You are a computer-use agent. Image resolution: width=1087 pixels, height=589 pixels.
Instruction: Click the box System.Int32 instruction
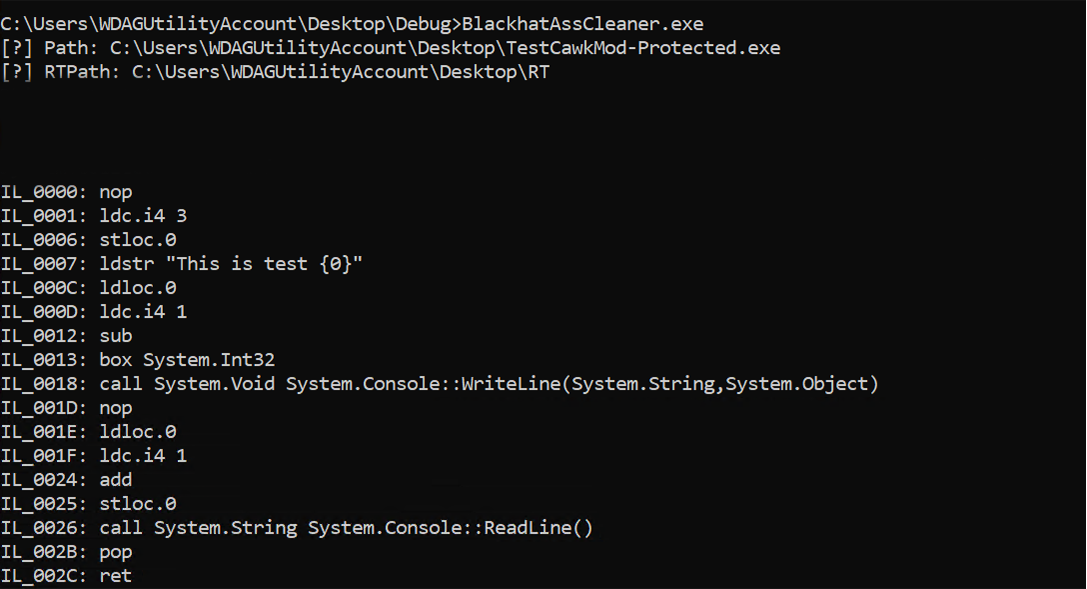(x=187, y=360)
